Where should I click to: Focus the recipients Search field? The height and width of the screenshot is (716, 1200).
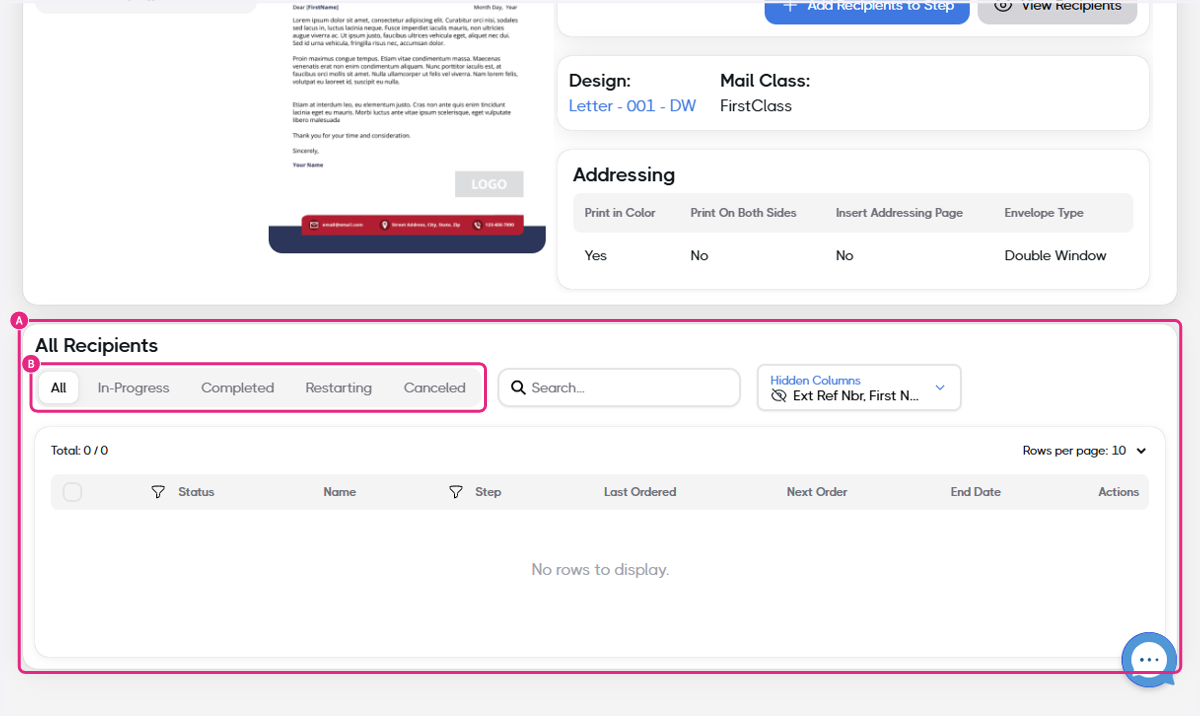pos(619,387)
